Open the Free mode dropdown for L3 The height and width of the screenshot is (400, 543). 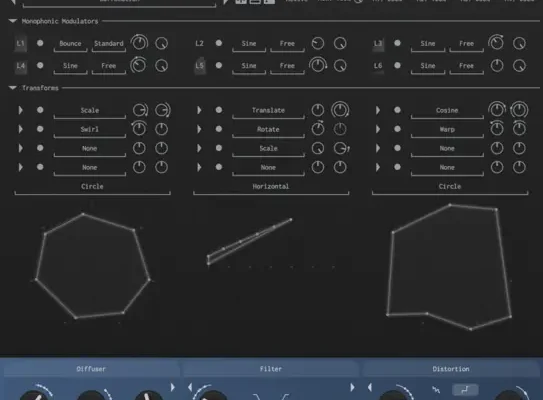[x=466, y=44]
